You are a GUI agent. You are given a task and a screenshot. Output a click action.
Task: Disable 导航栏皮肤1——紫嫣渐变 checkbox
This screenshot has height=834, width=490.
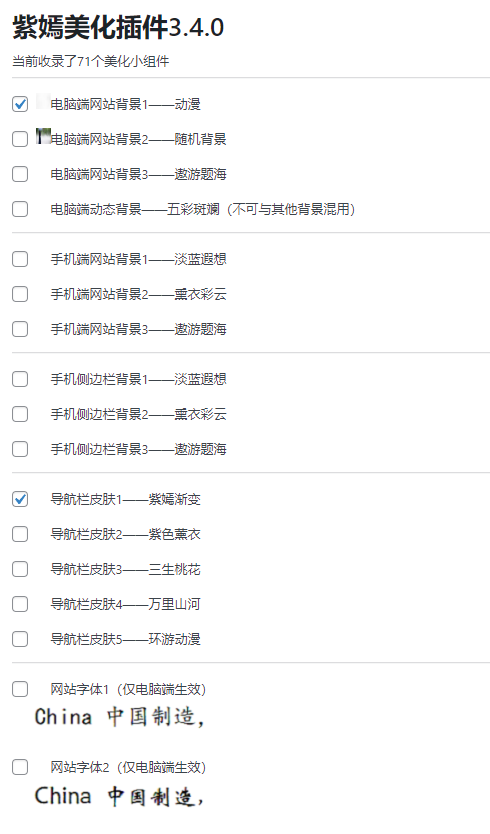coord(20,499)
